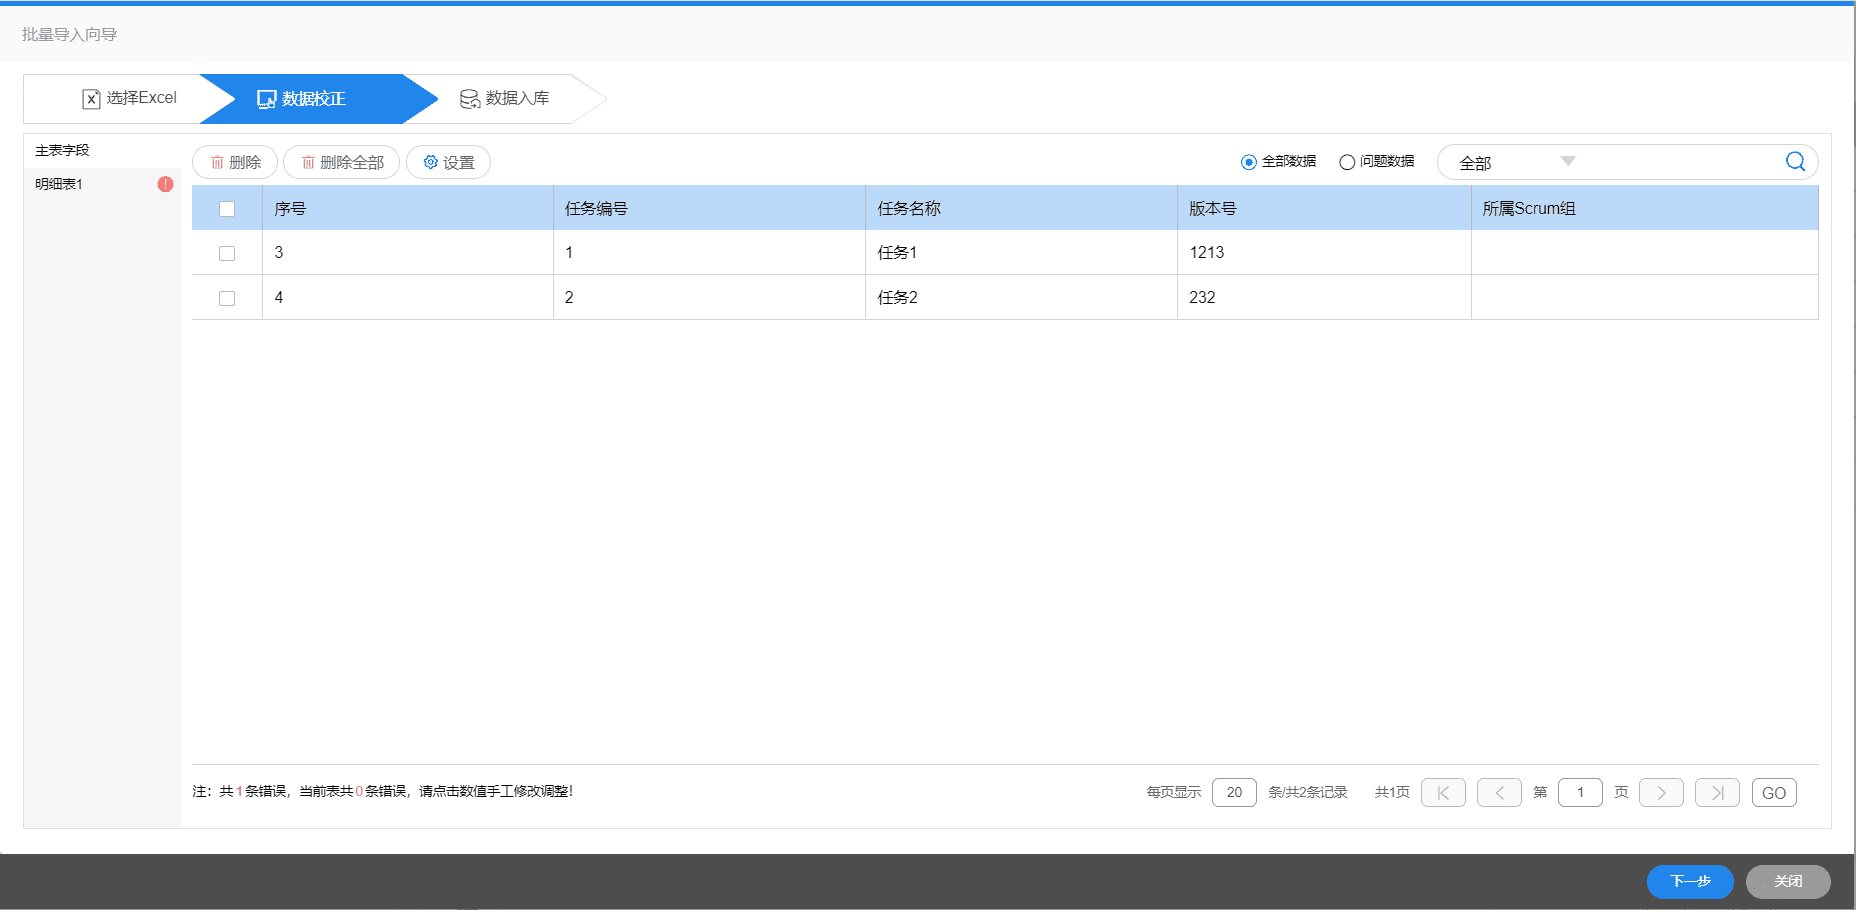Click the 数据校正 step monitor icon

[266, 99]
